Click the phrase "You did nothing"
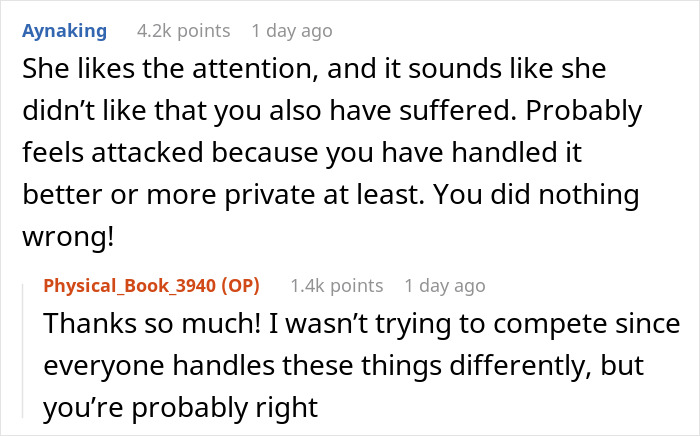Viewport: 700px width, 436px height. pyautogui.click(x=536, y=195)
